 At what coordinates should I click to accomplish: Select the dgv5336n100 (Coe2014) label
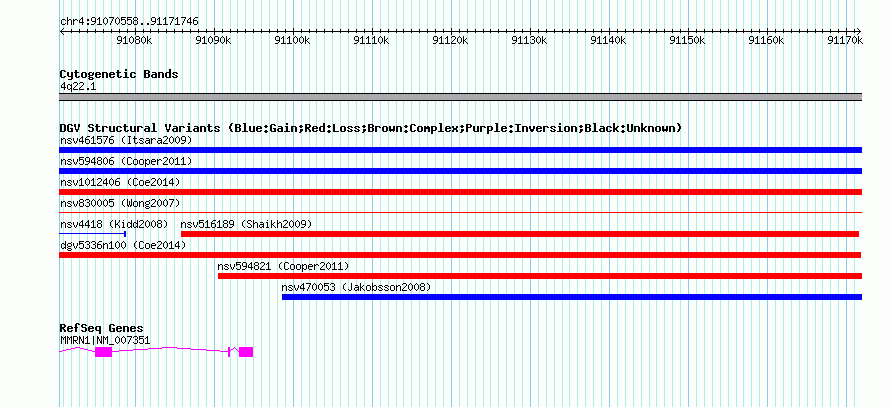pos(123,245)
